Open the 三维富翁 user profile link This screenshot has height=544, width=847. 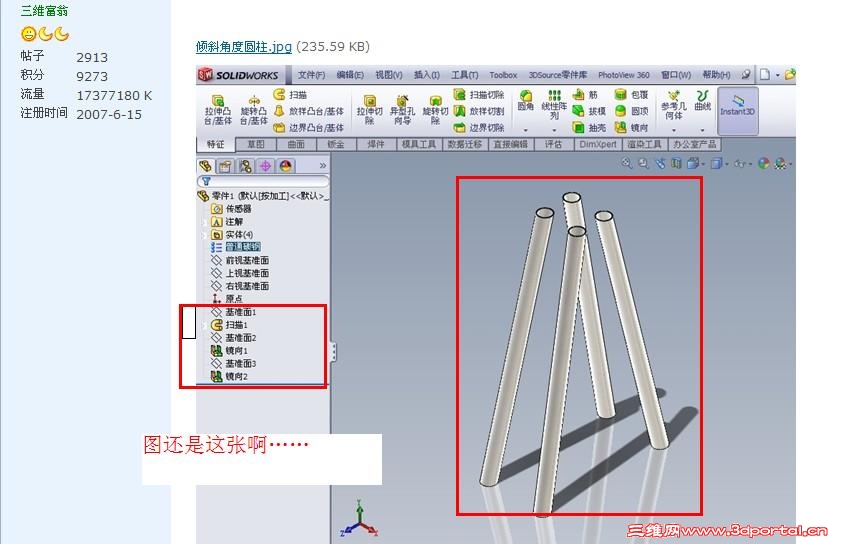44,10
